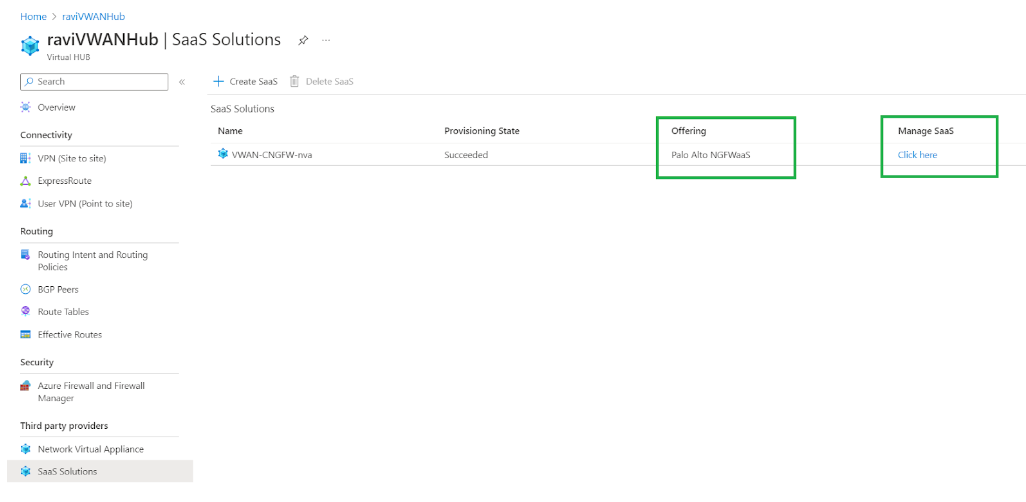Select VPN (Site to site) icon
Image resolution: width=1026 pixels, height=502 pixels.
click(26, 158)
